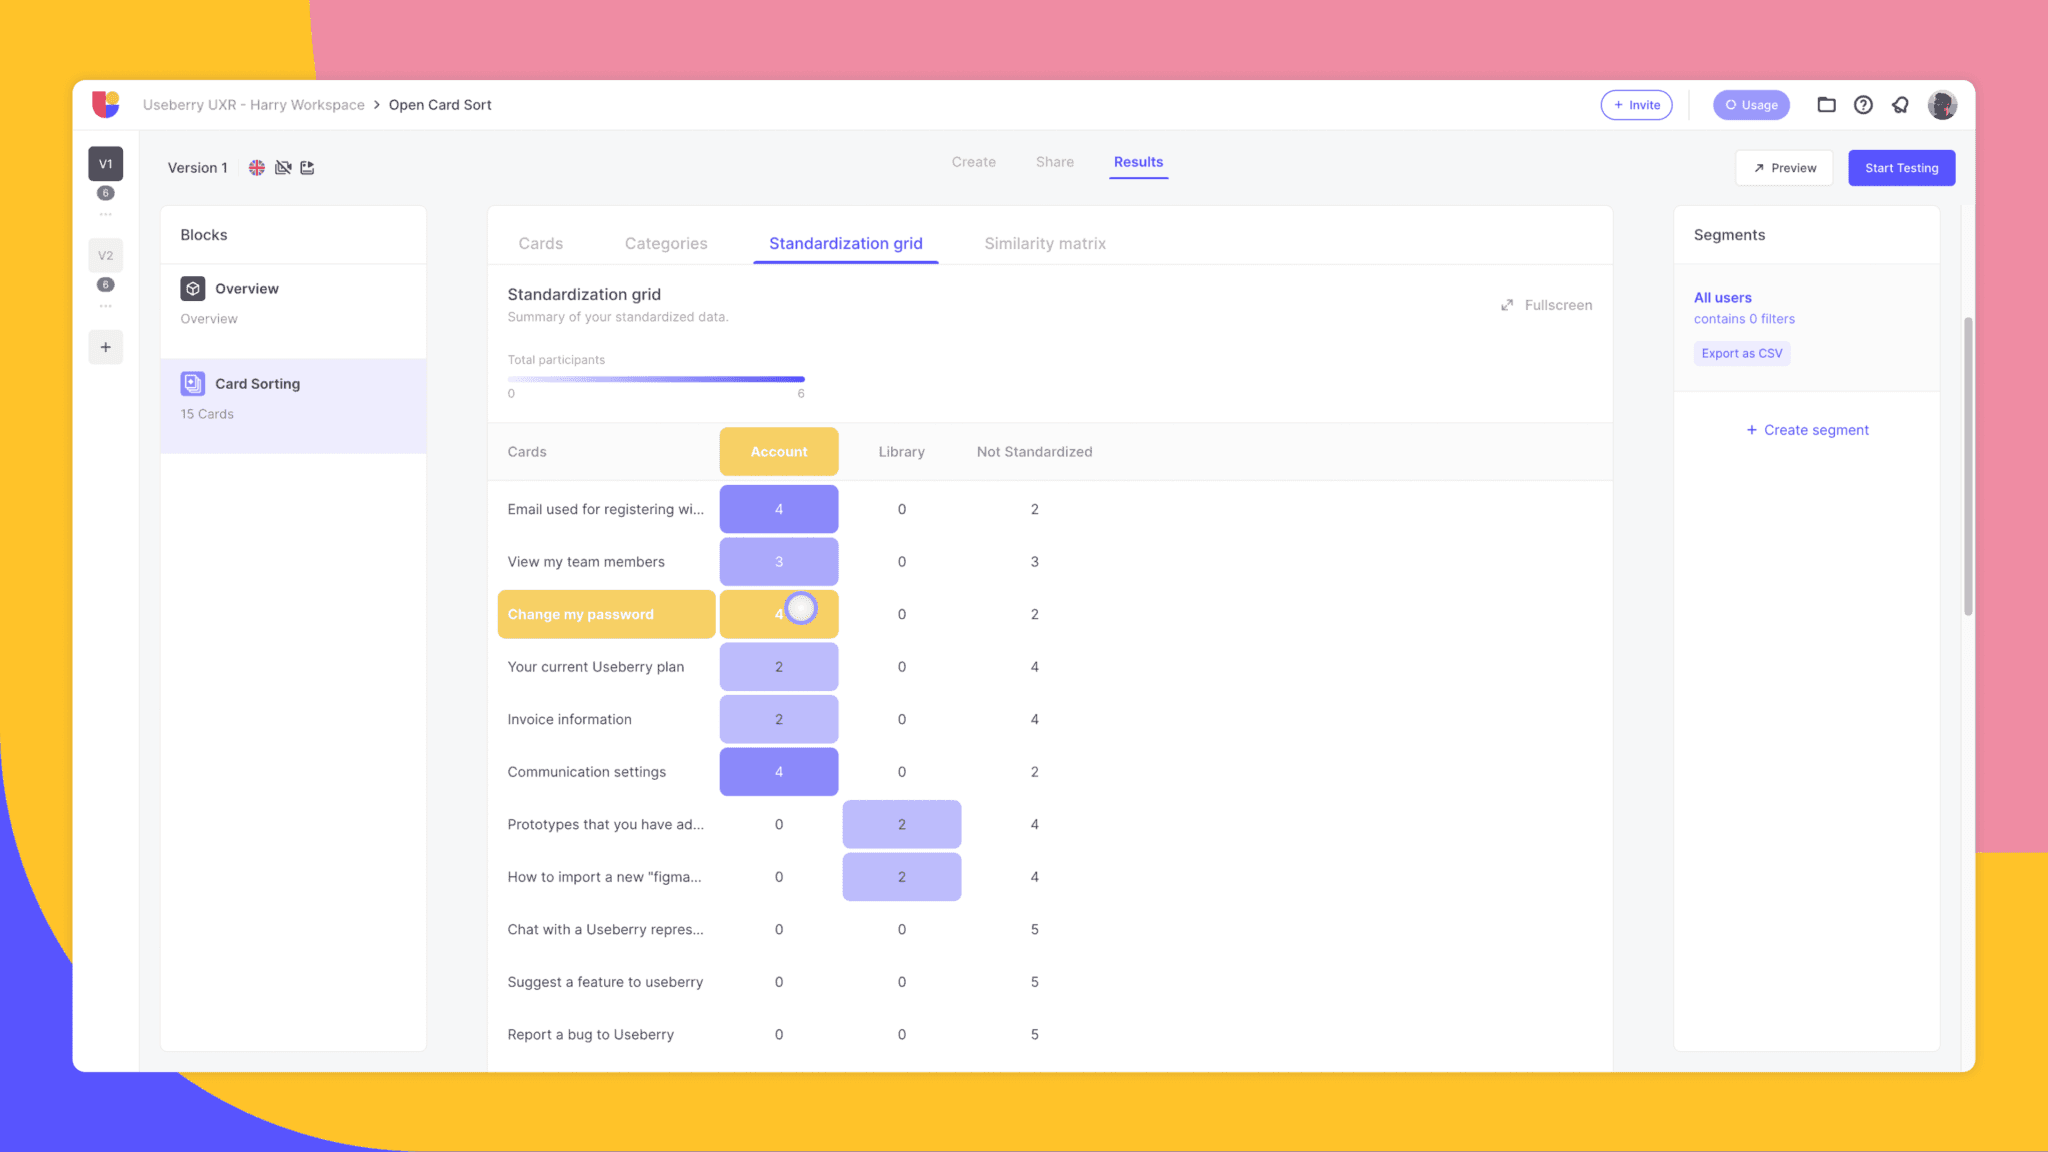
Task: Open the user profile avatar
Action: click(x=1942, y=105)
